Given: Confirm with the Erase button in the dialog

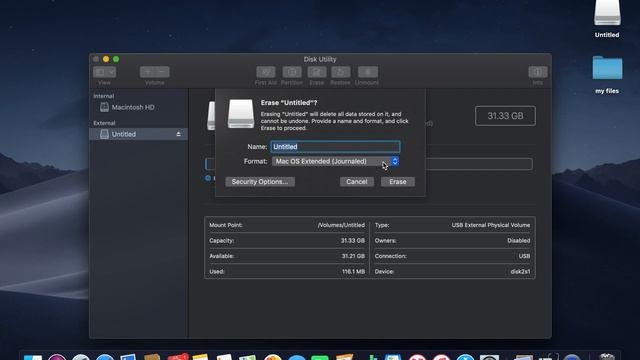Looking at the screenshot, I should point(398,182).
